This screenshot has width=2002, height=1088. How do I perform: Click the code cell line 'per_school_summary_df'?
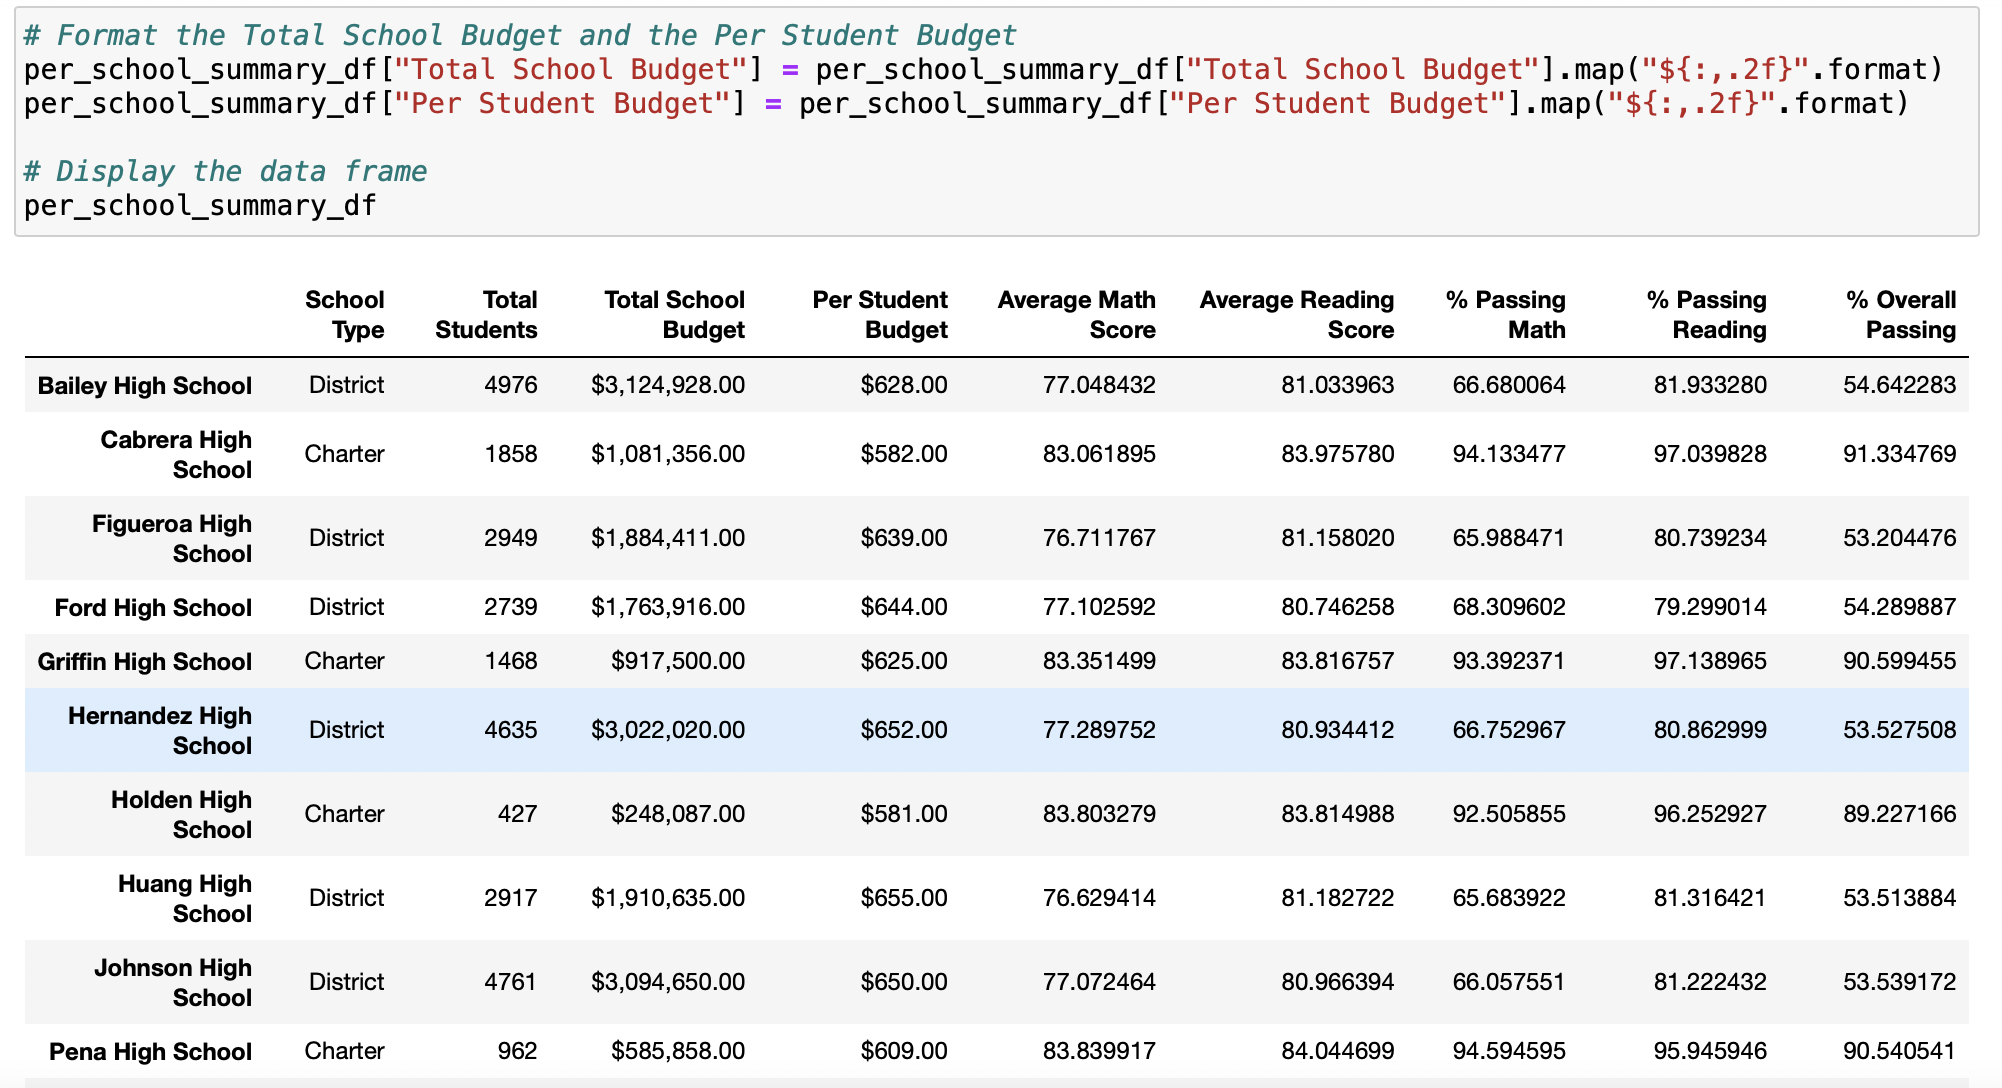click(200, 205)
